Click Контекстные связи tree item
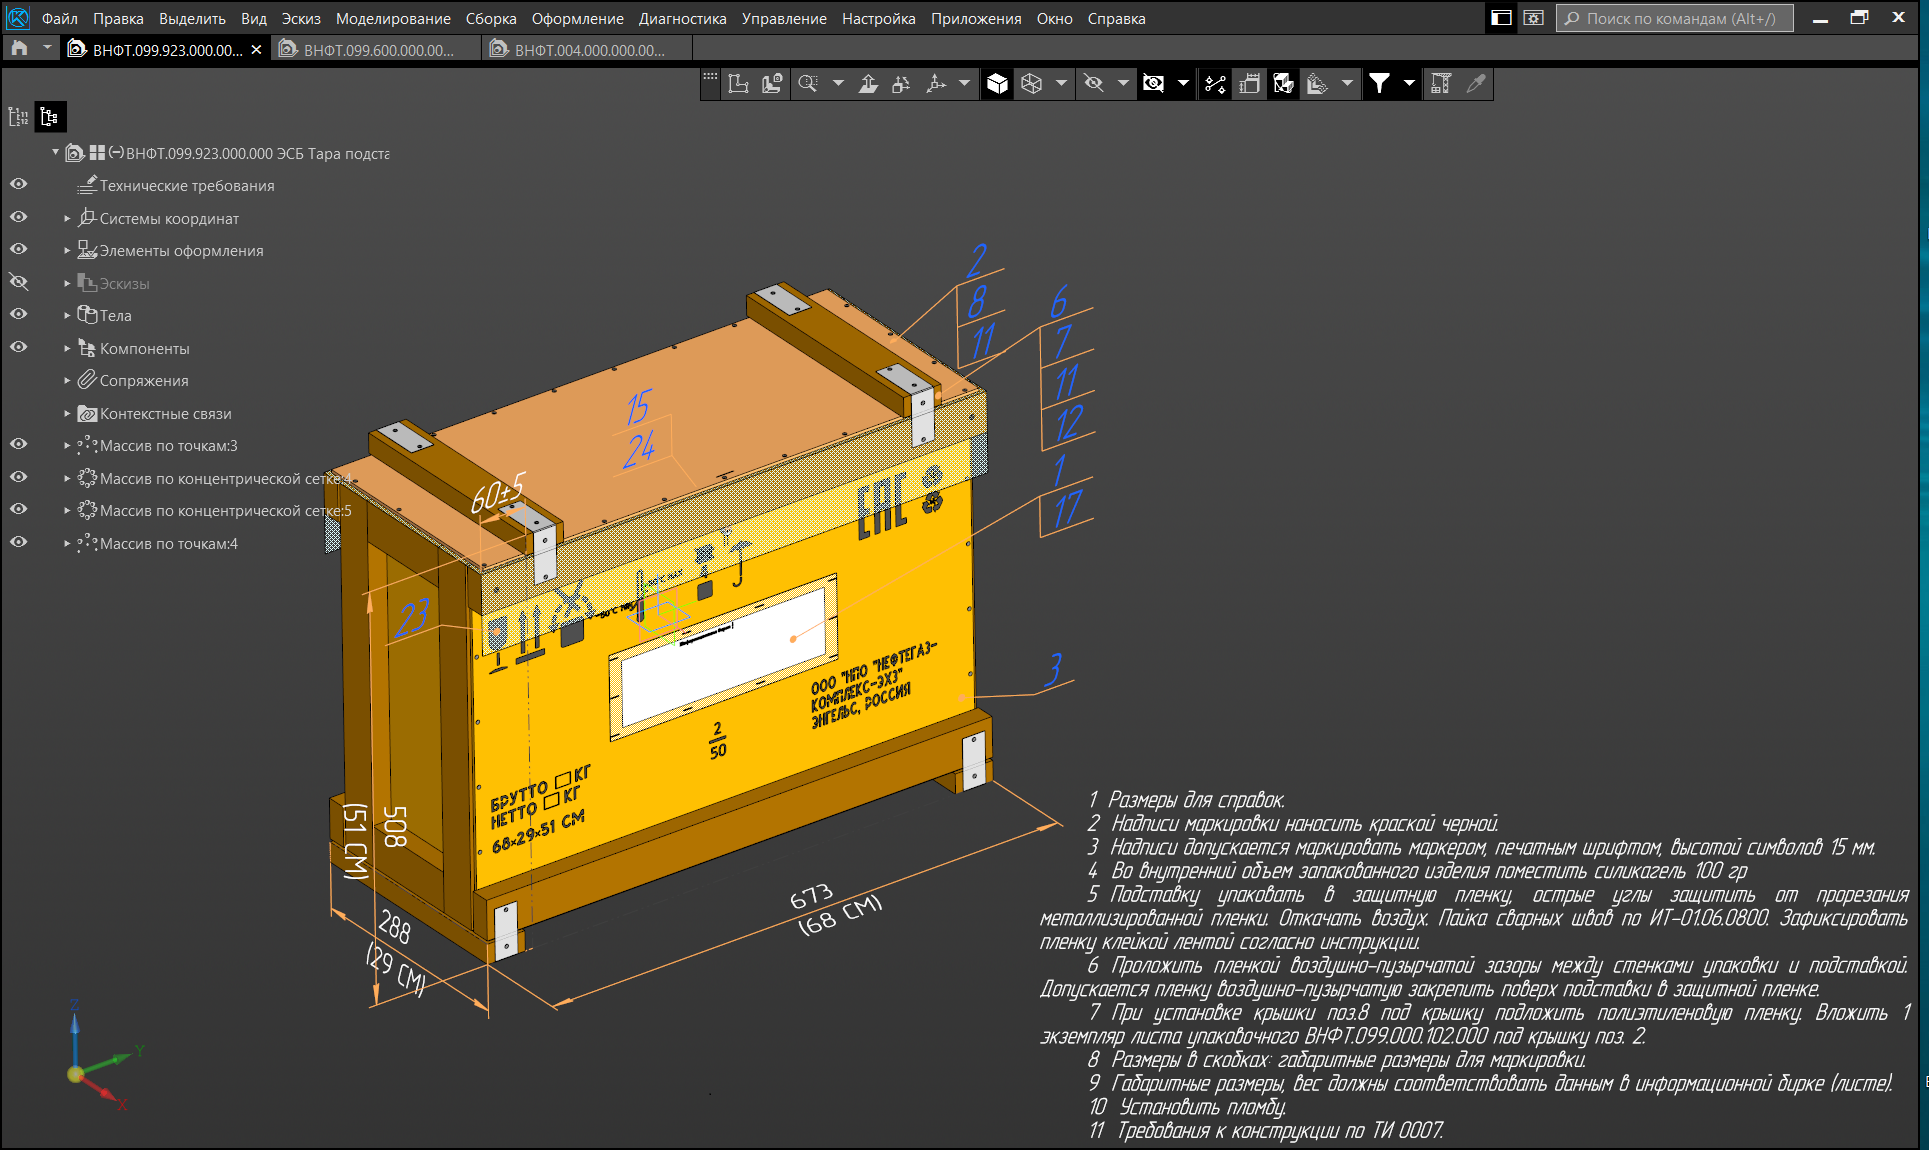 [165, 414]
